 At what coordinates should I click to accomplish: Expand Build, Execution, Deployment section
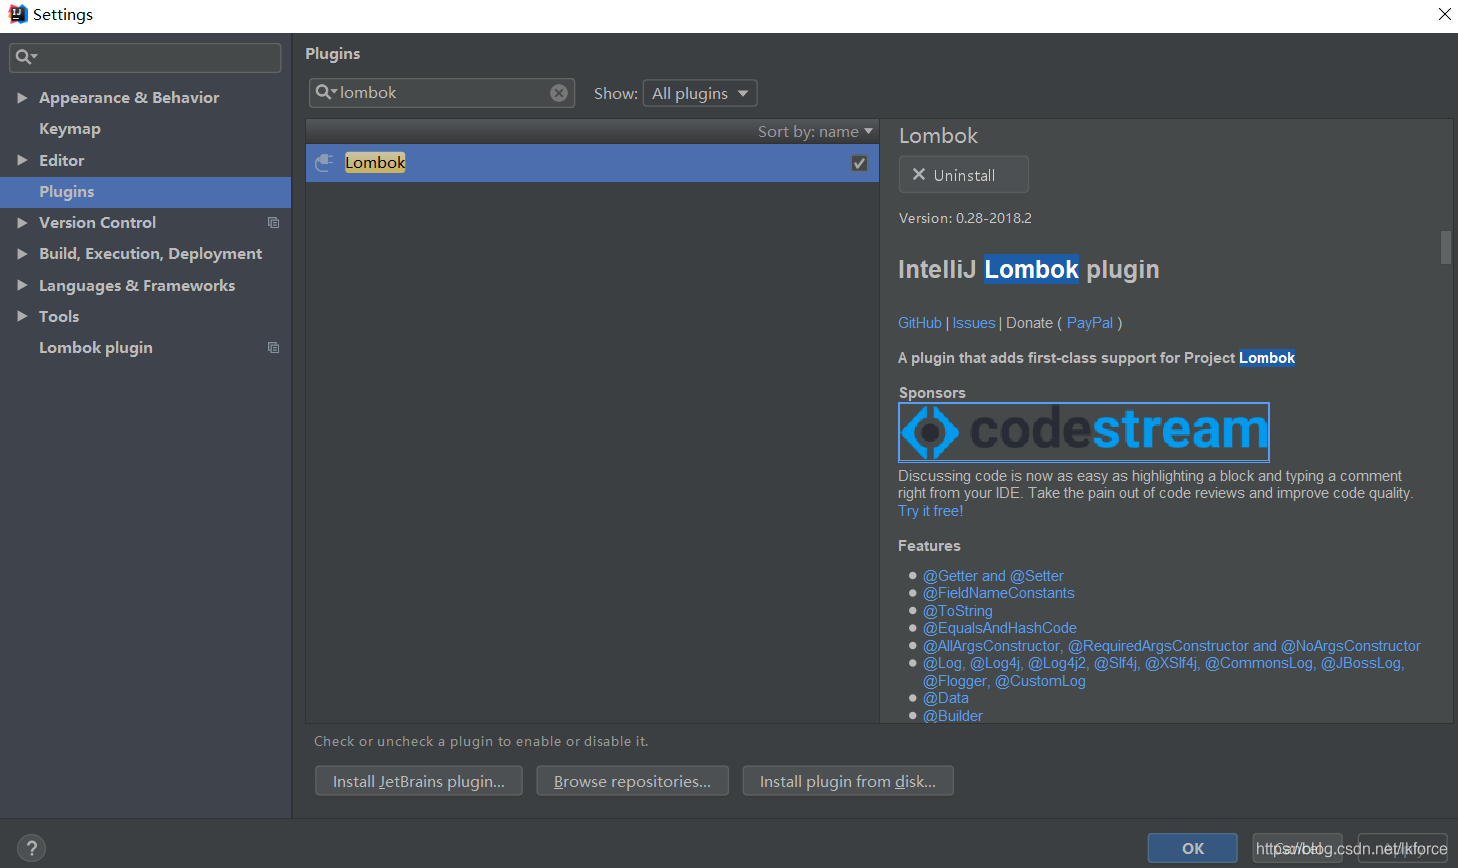tap(22, 254)
